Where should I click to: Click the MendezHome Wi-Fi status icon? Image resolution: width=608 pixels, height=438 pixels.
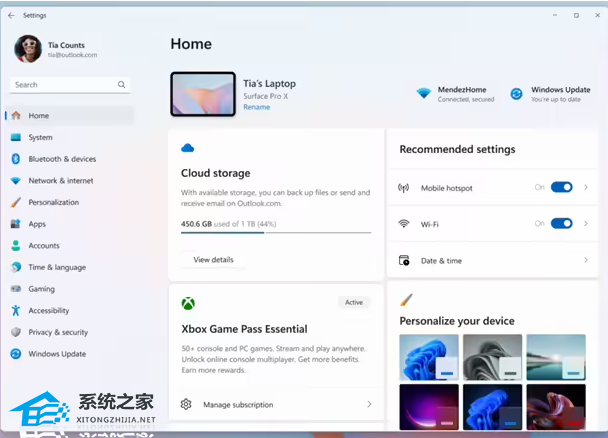pos(424,93)
